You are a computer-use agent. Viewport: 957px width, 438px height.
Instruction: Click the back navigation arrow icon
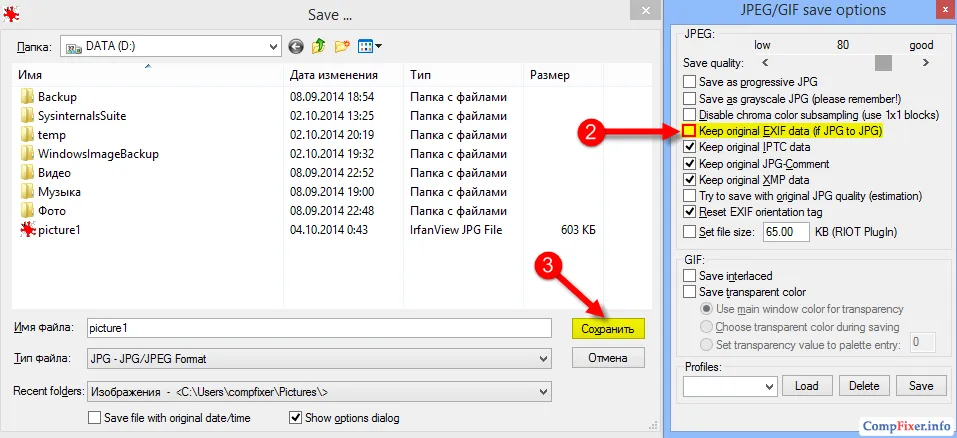(296, 46)
